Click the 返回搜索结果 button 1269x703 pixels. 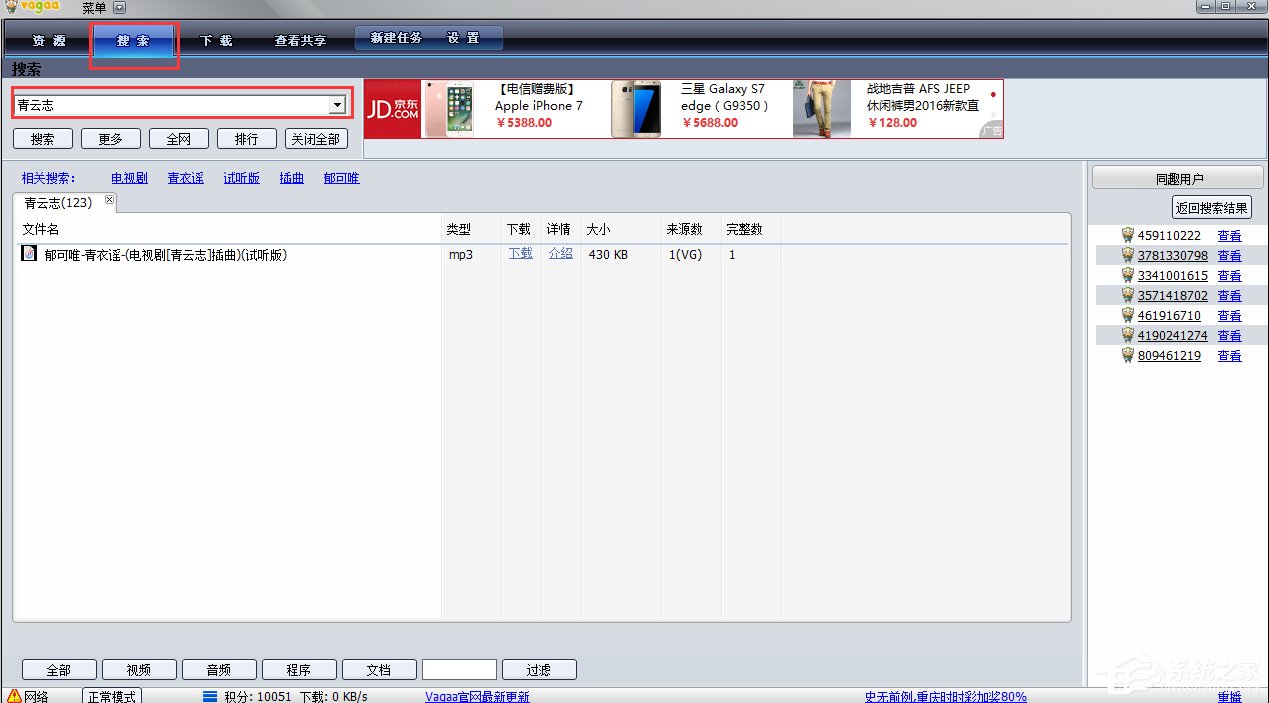click(x=1211, y=207)
